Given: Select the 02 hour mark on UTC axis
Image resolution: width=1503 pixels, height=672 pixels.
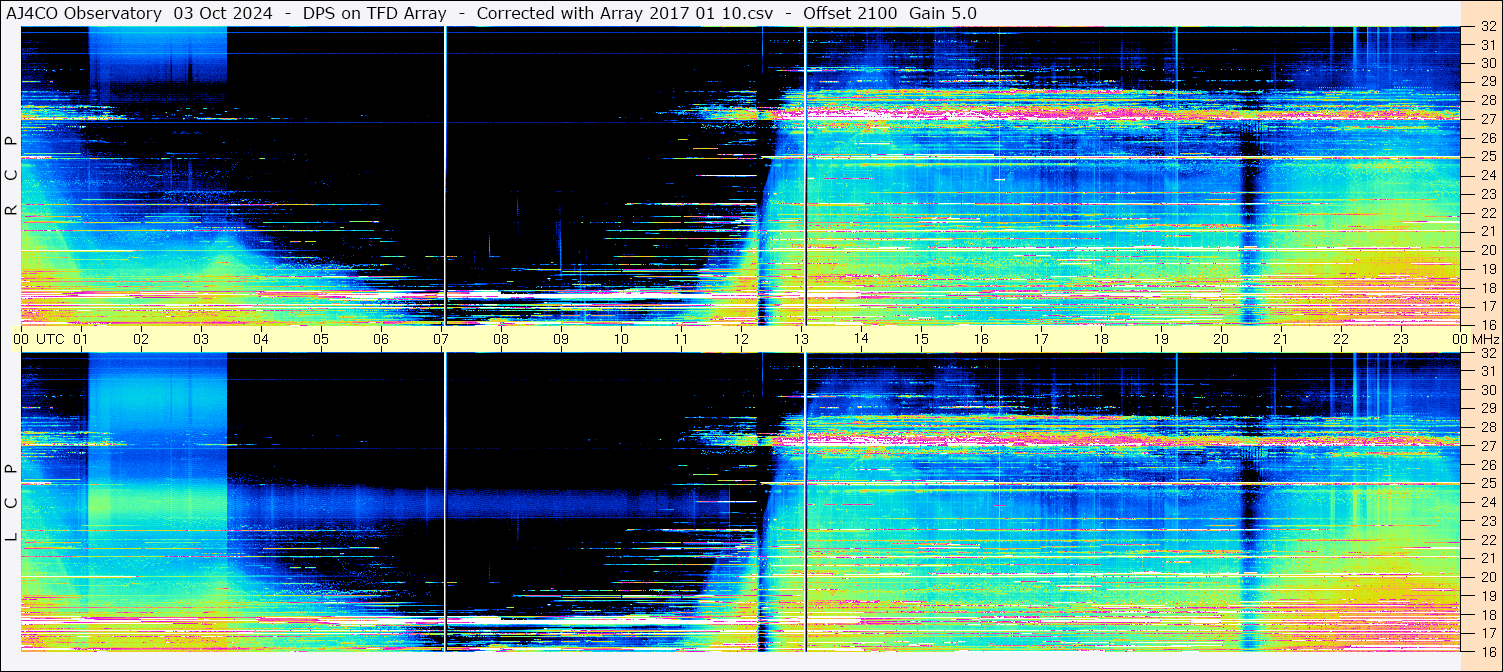Looking at the screenshot, I should 141,339.
